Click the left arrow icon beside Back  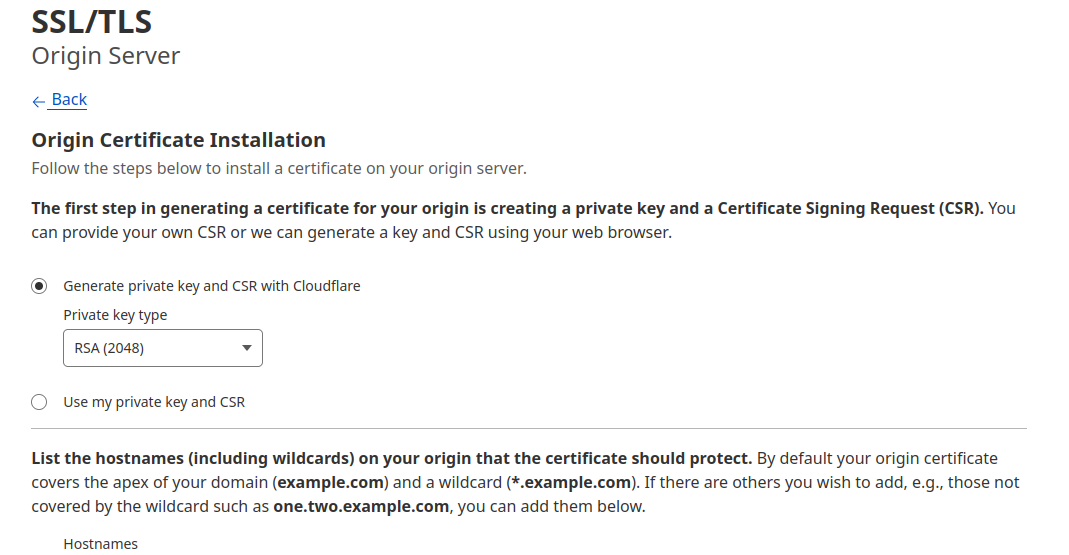pos(38,102)
